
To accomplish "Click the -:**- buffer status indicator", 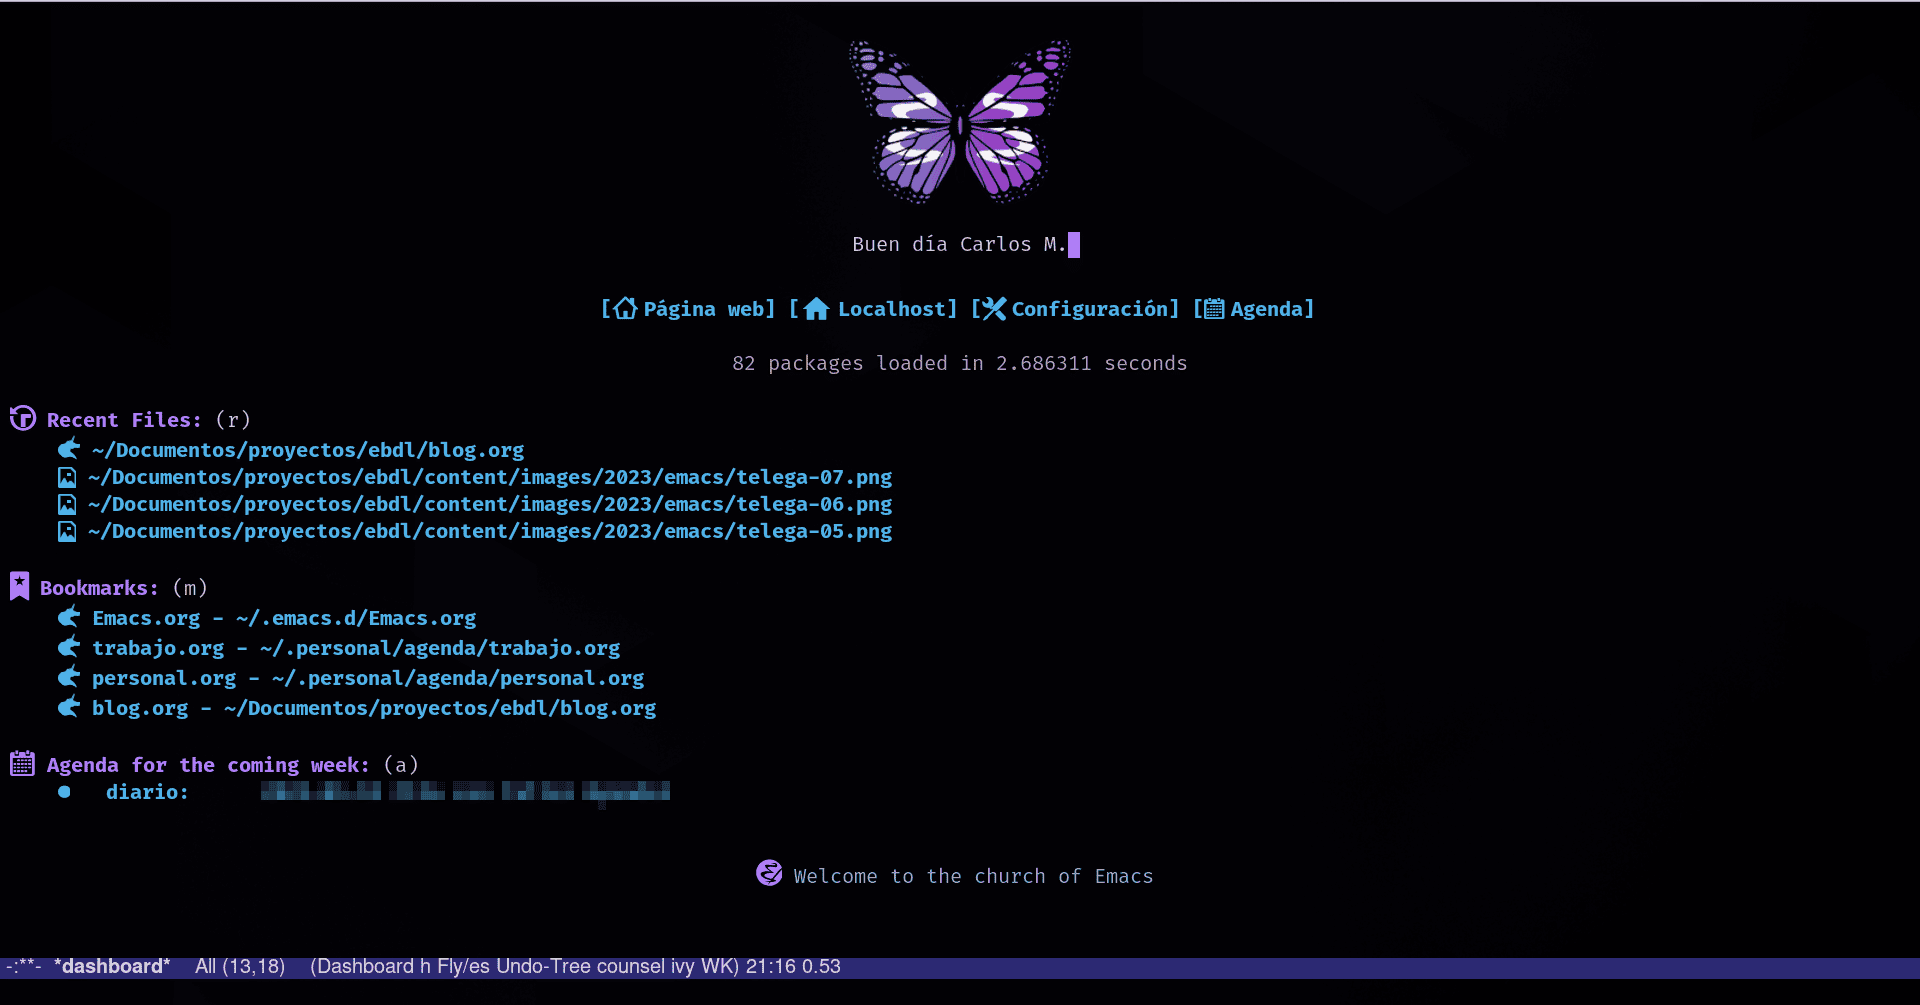I will [x=24, y=966].
